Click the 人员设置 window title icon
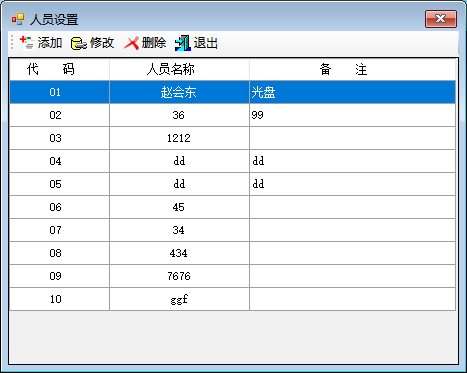 tap(18, 19)
